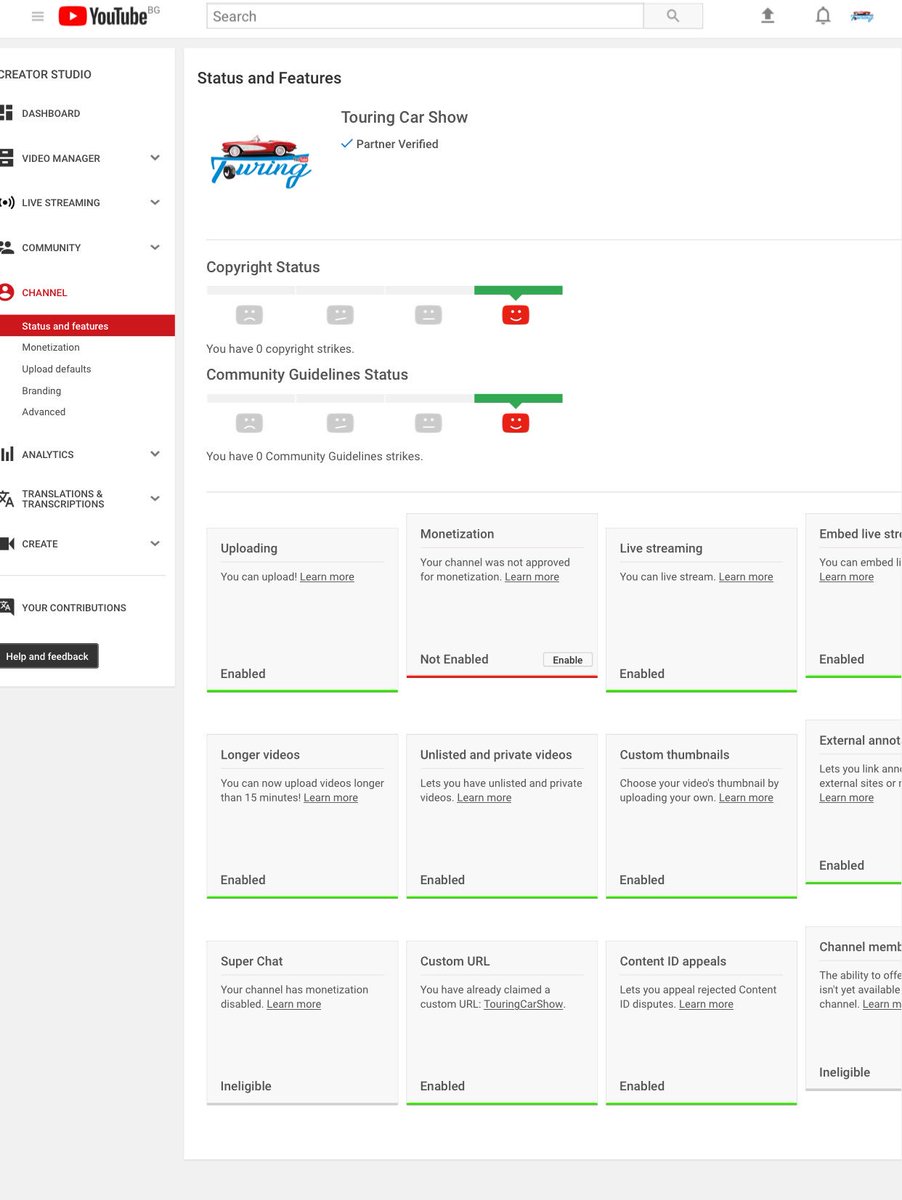Open Your Contributions page
Image resolution: width=902 pixels, height=1200 pixels.
(74, 608)
